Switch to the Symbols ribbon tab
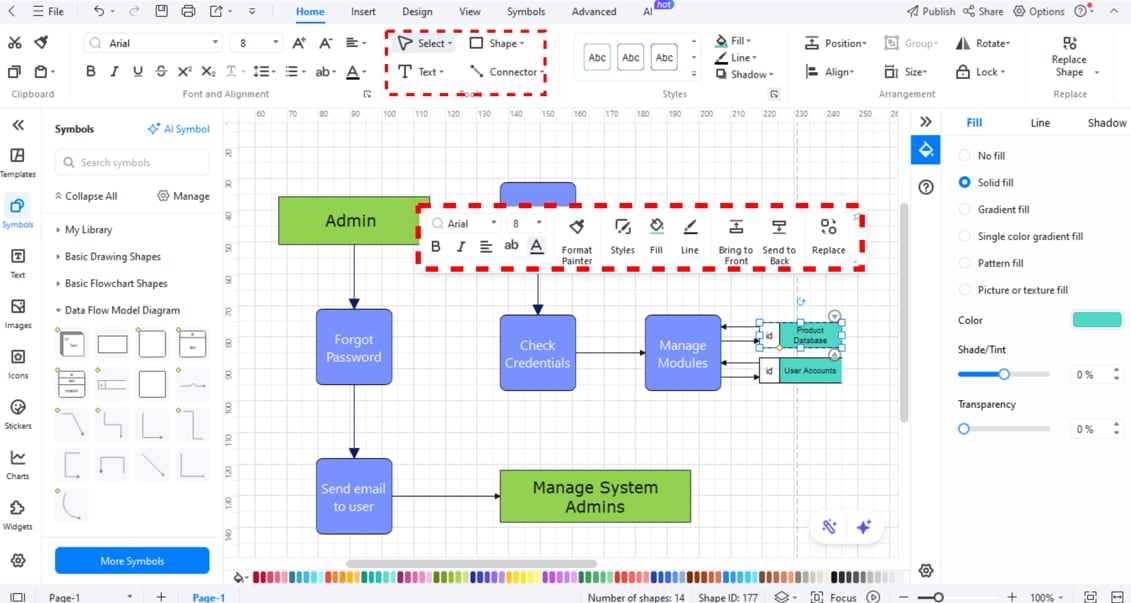 point(526,12)
